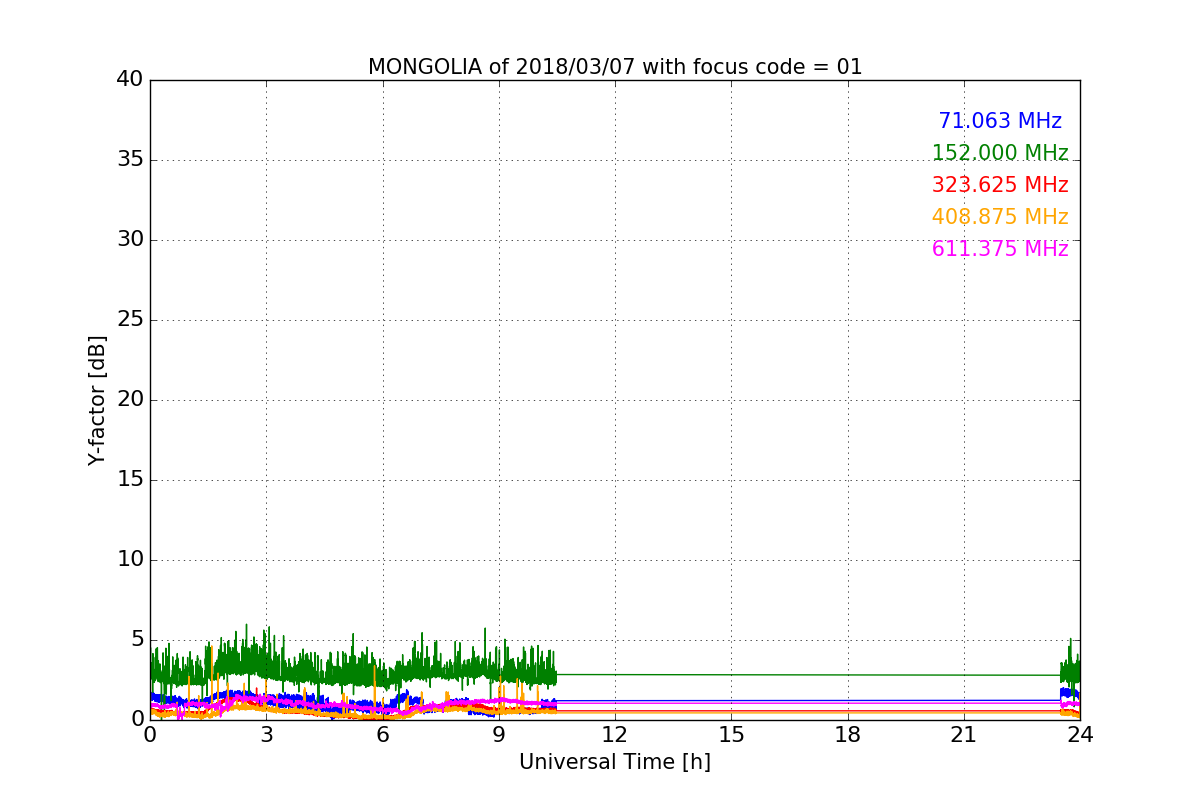Click the x-axis tick value 6
The width and height of the screenshot is (1200, 800).
click(383, 735)
